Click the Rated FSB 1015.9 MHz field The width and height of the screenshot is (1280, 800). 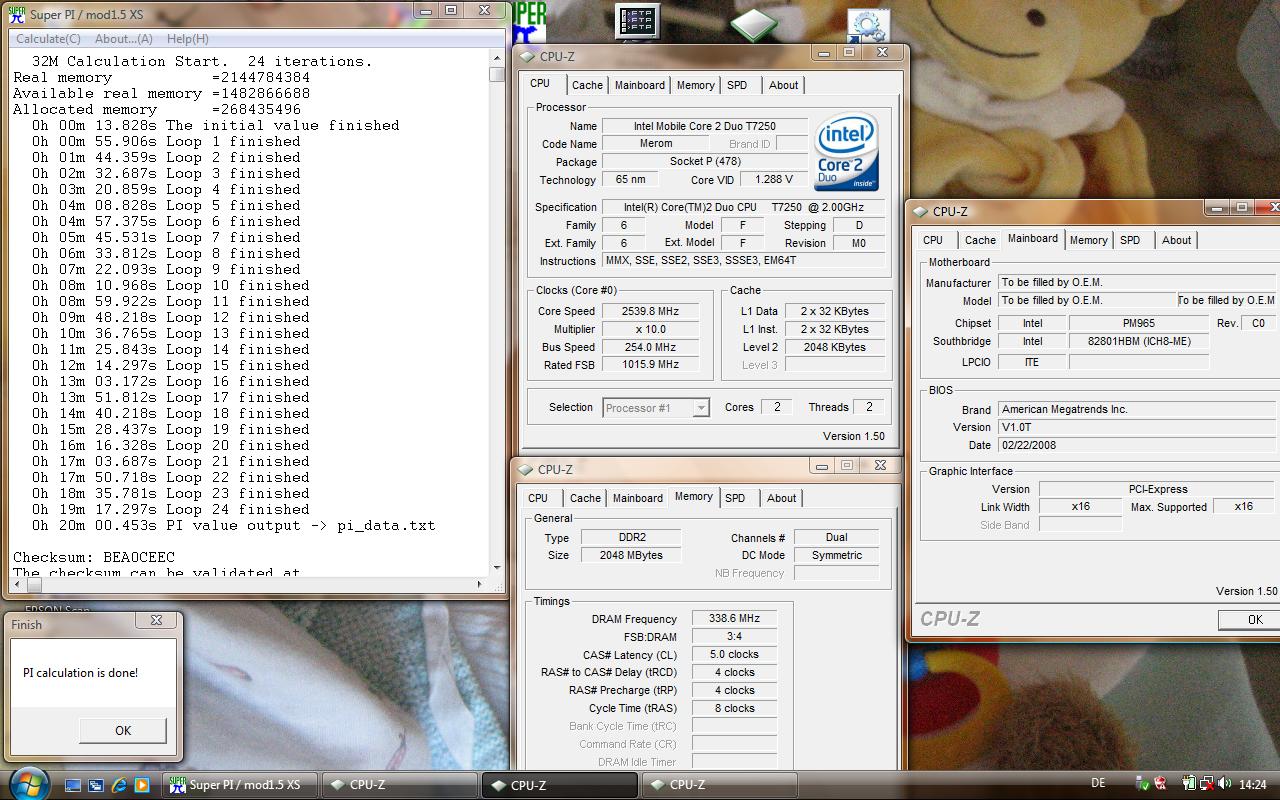(650, 365)
